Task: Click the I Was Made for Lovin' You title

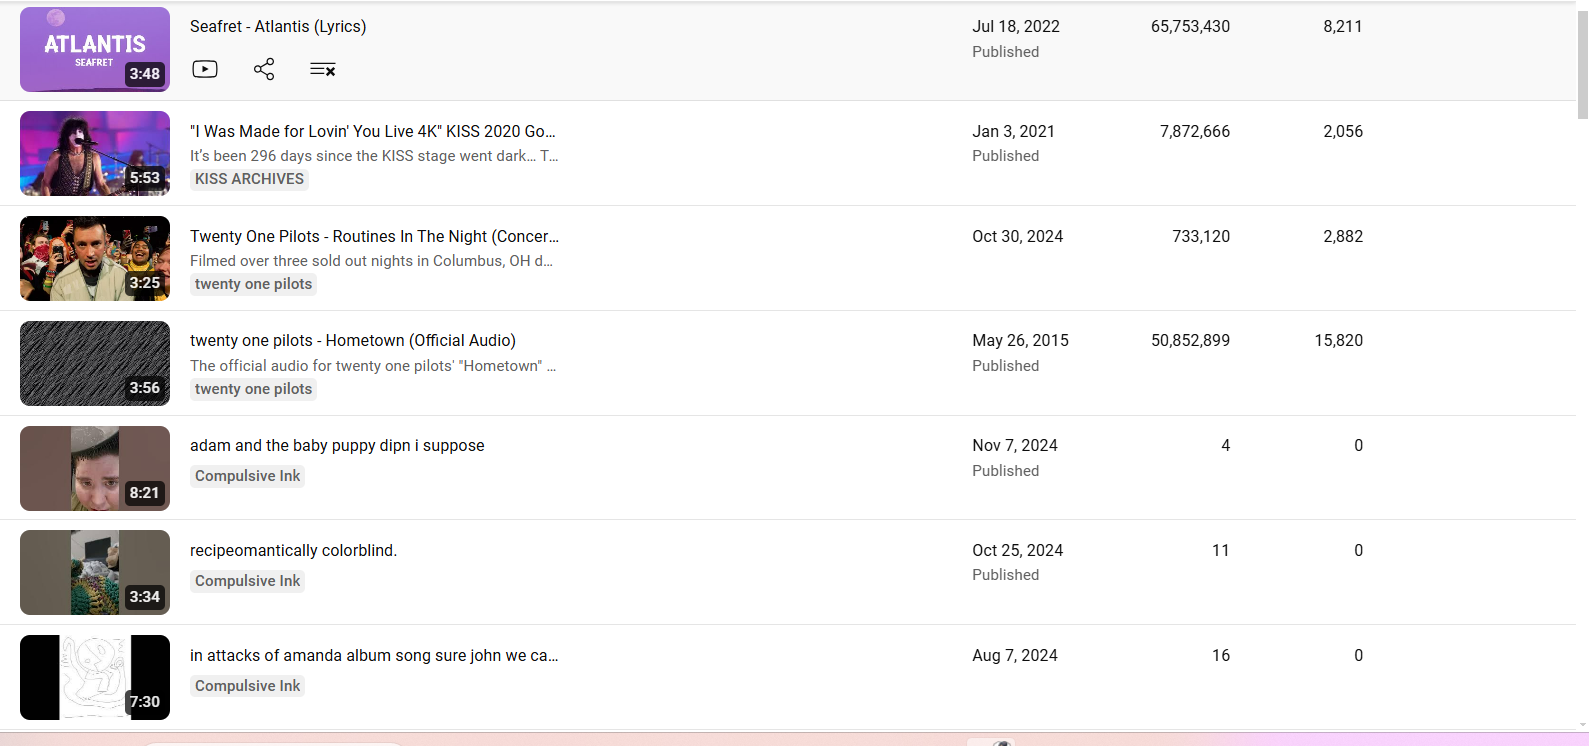Action: click(373, 131)
